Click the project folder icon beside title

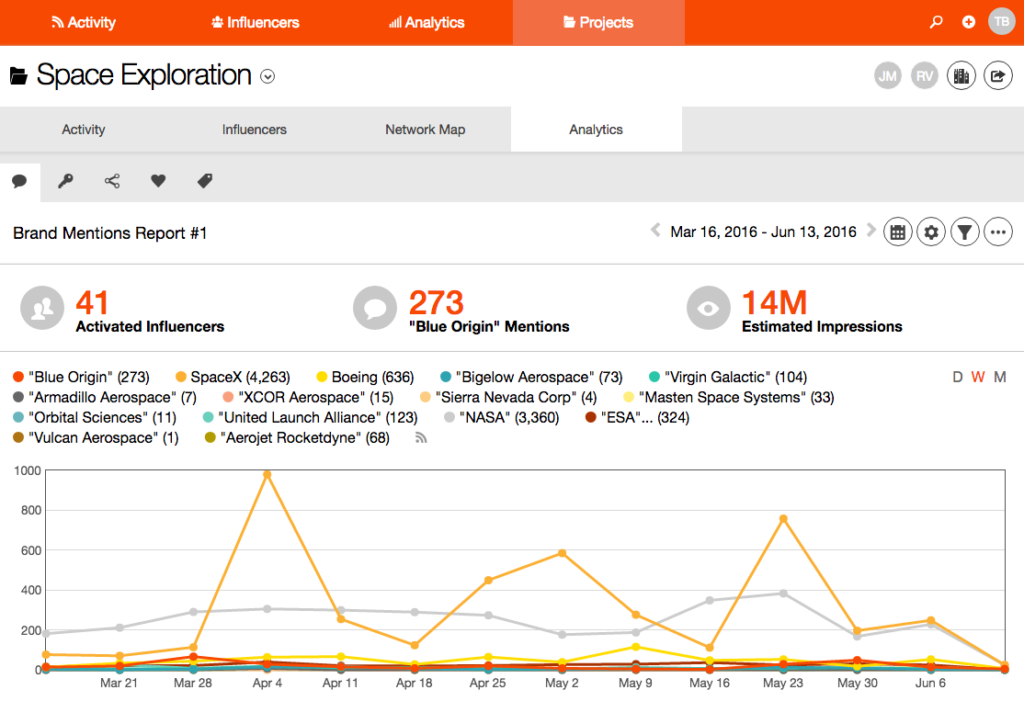click(19, 76)
